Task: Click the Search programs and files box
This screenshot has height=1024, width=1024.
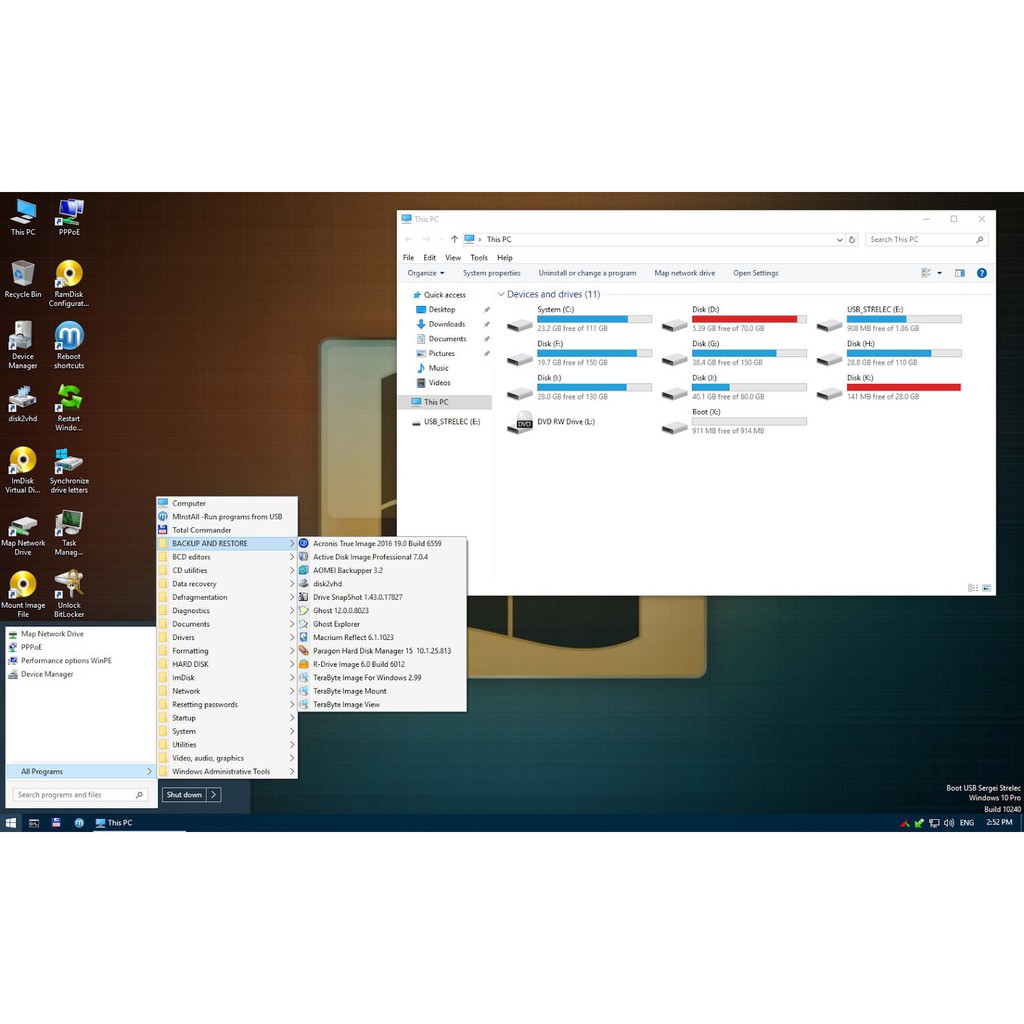Action: (x=75, y=795)
